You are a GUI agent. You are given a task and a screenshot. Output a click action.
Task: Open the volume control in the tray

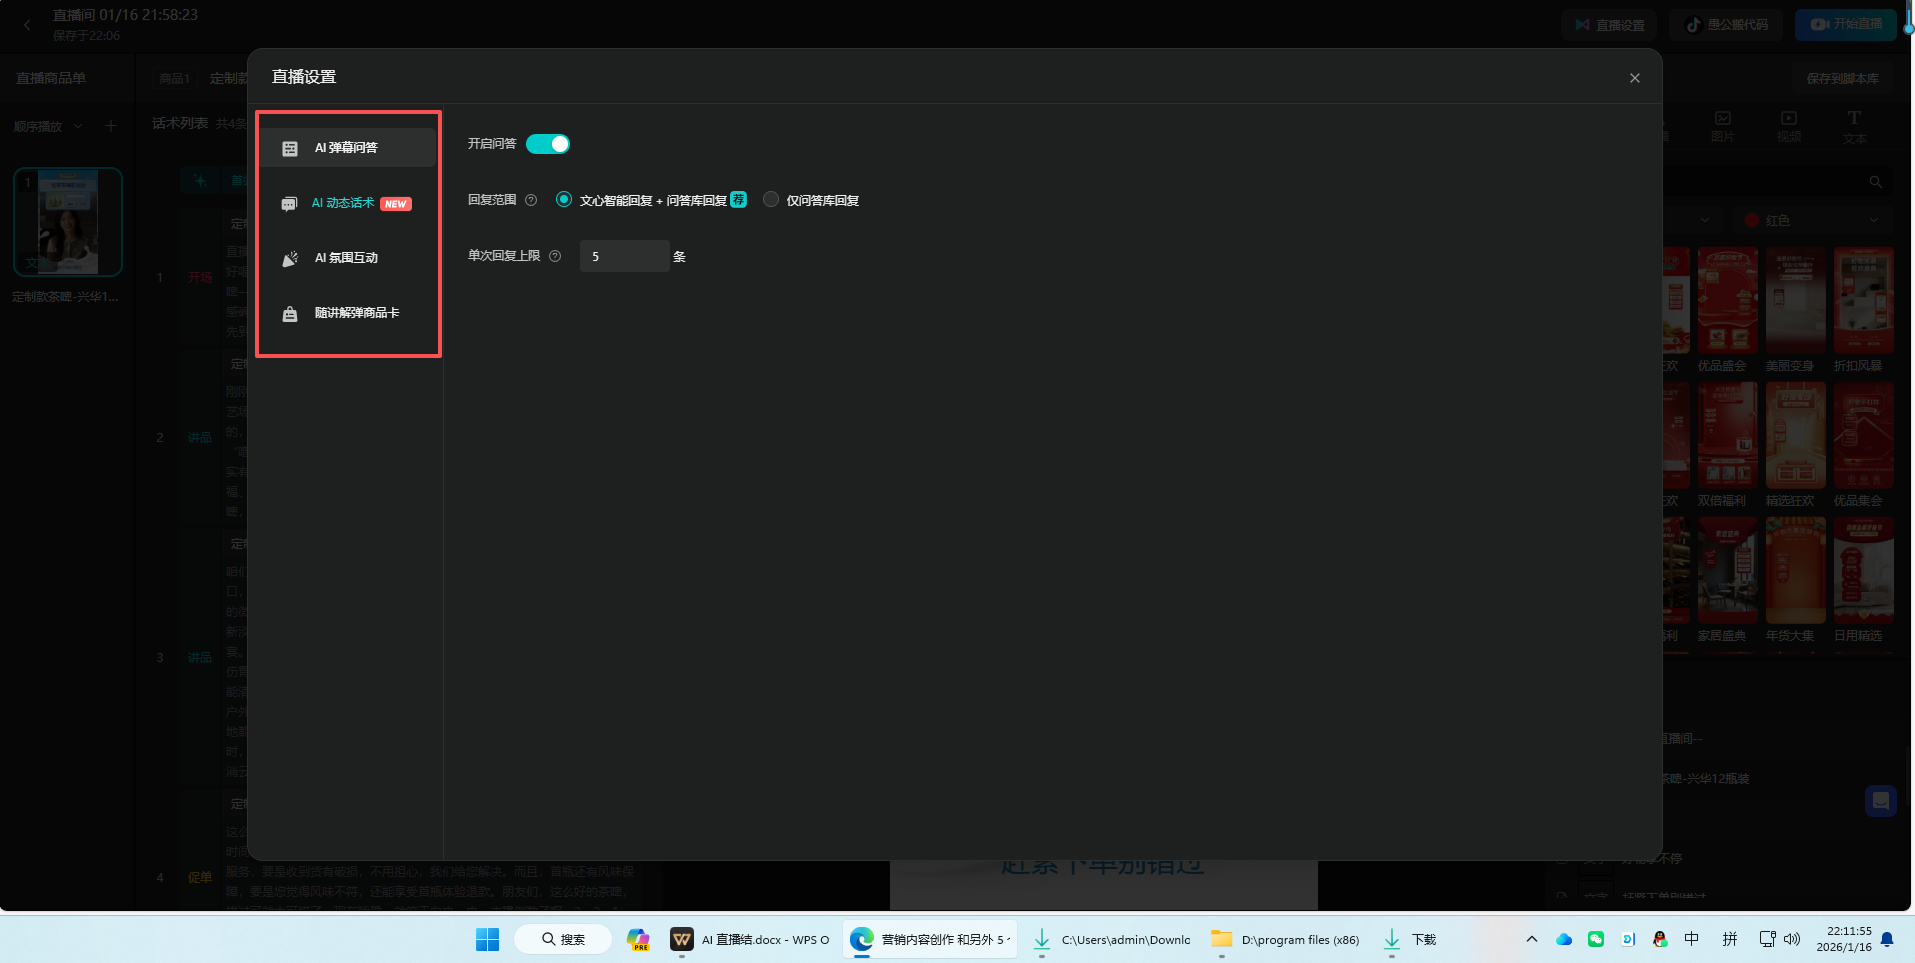click(x=1792, y=939)
